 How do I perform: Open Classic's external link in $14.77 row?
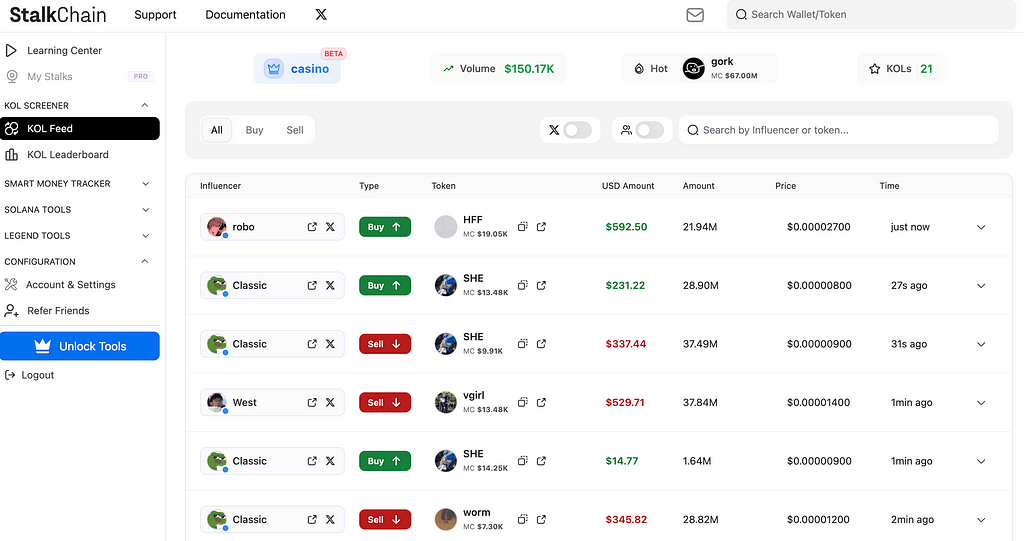pyautogui.click(x=312, y=461)
